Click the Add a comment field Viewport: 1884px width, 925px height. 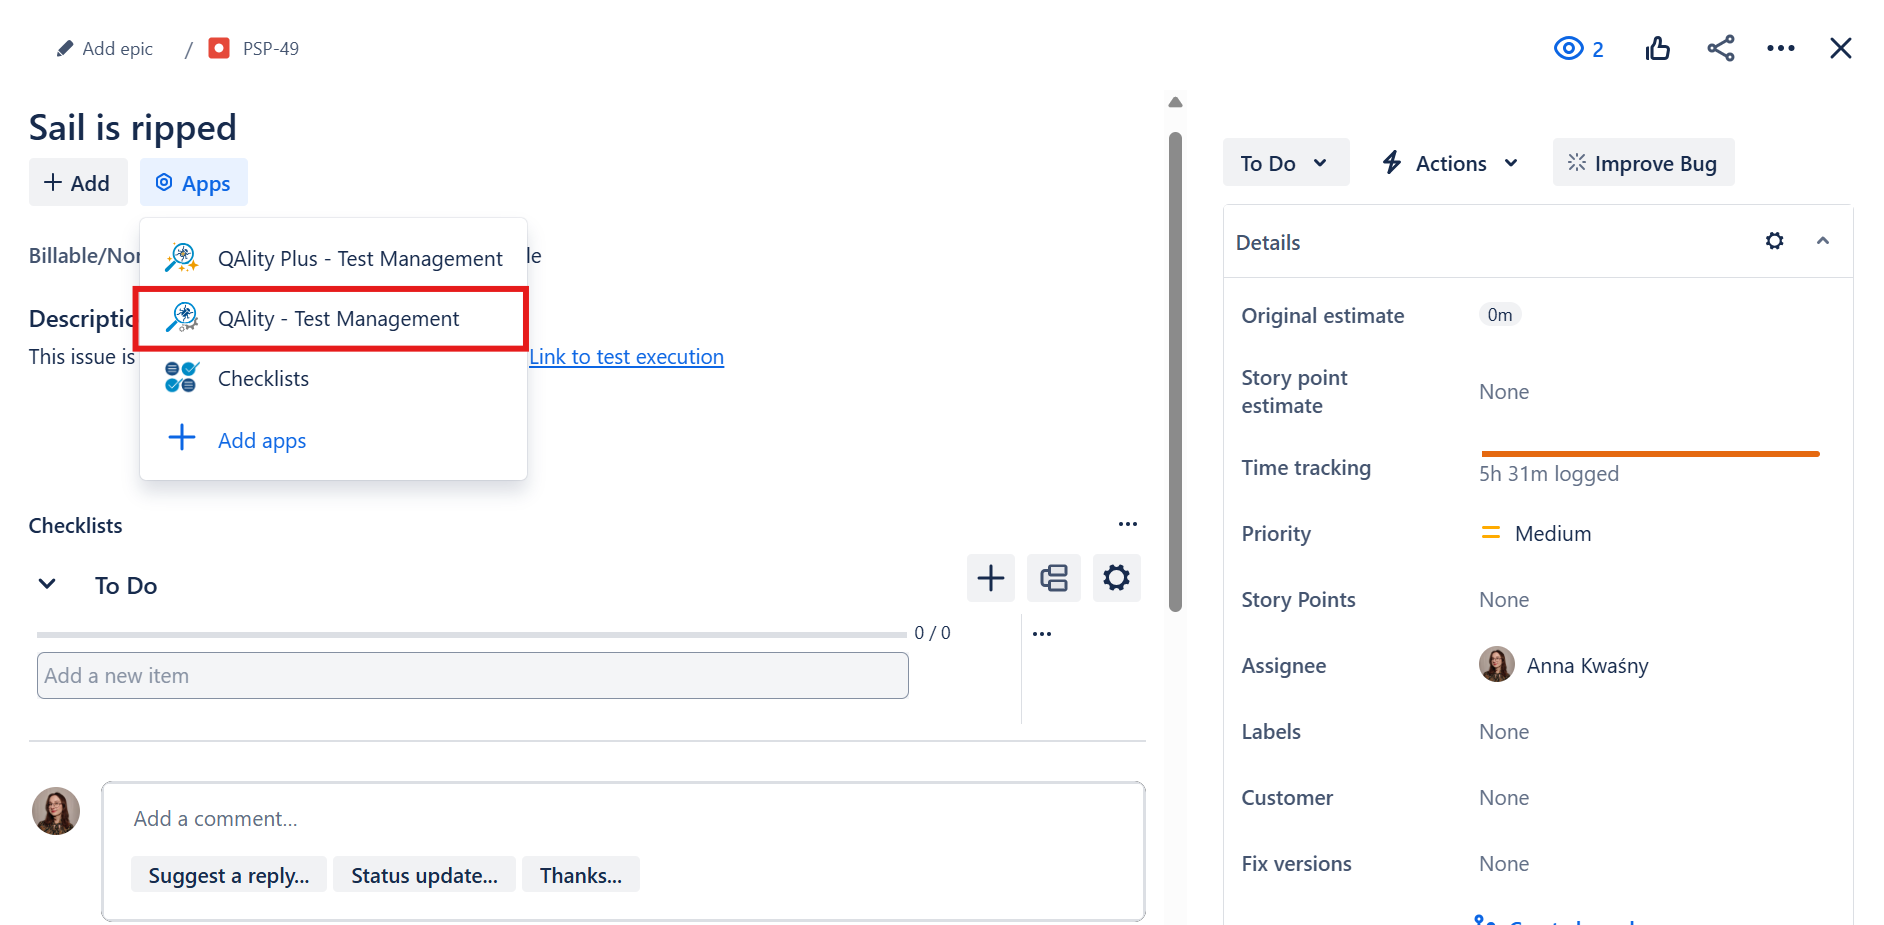click(623, 819)
